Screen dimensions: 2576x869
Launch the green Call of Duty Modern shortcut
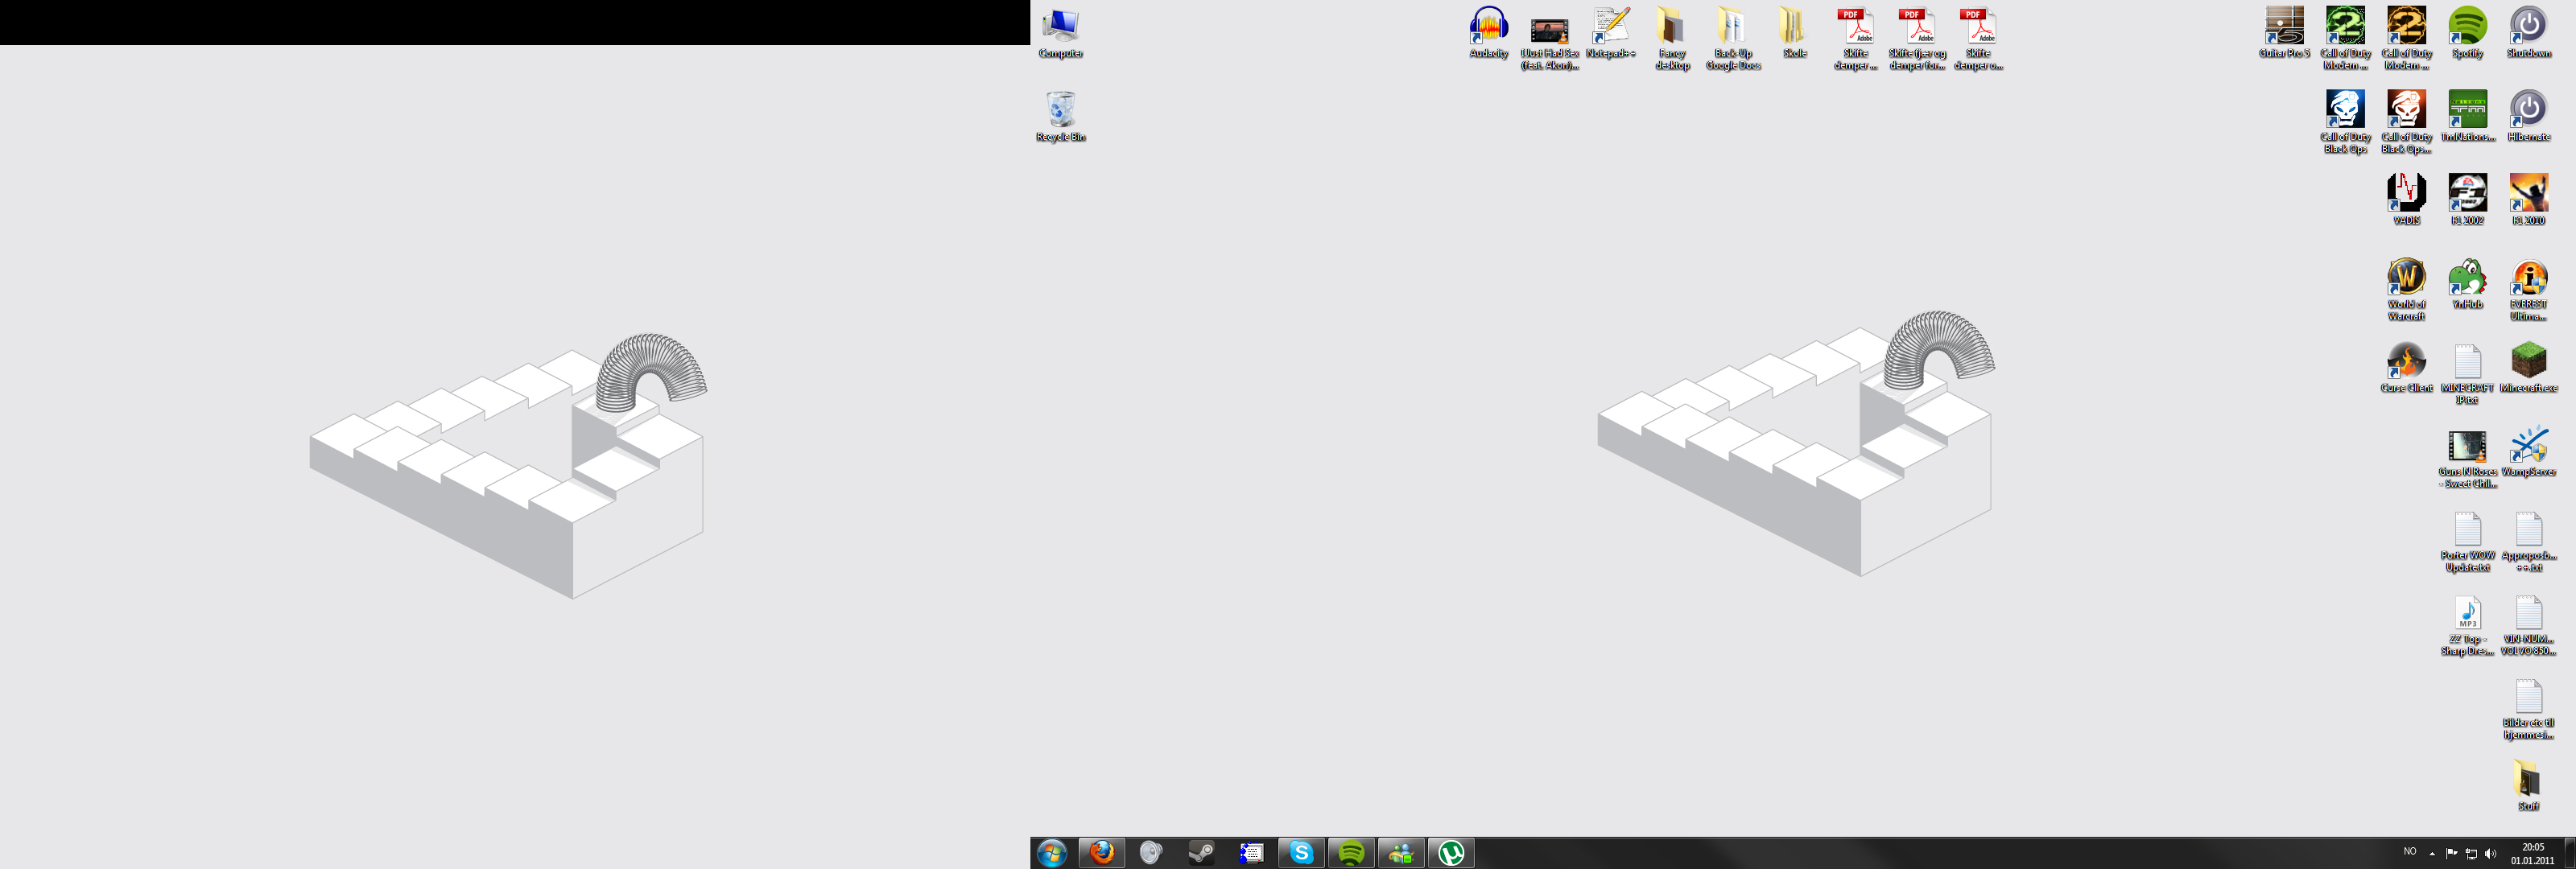click(2345, 39)
